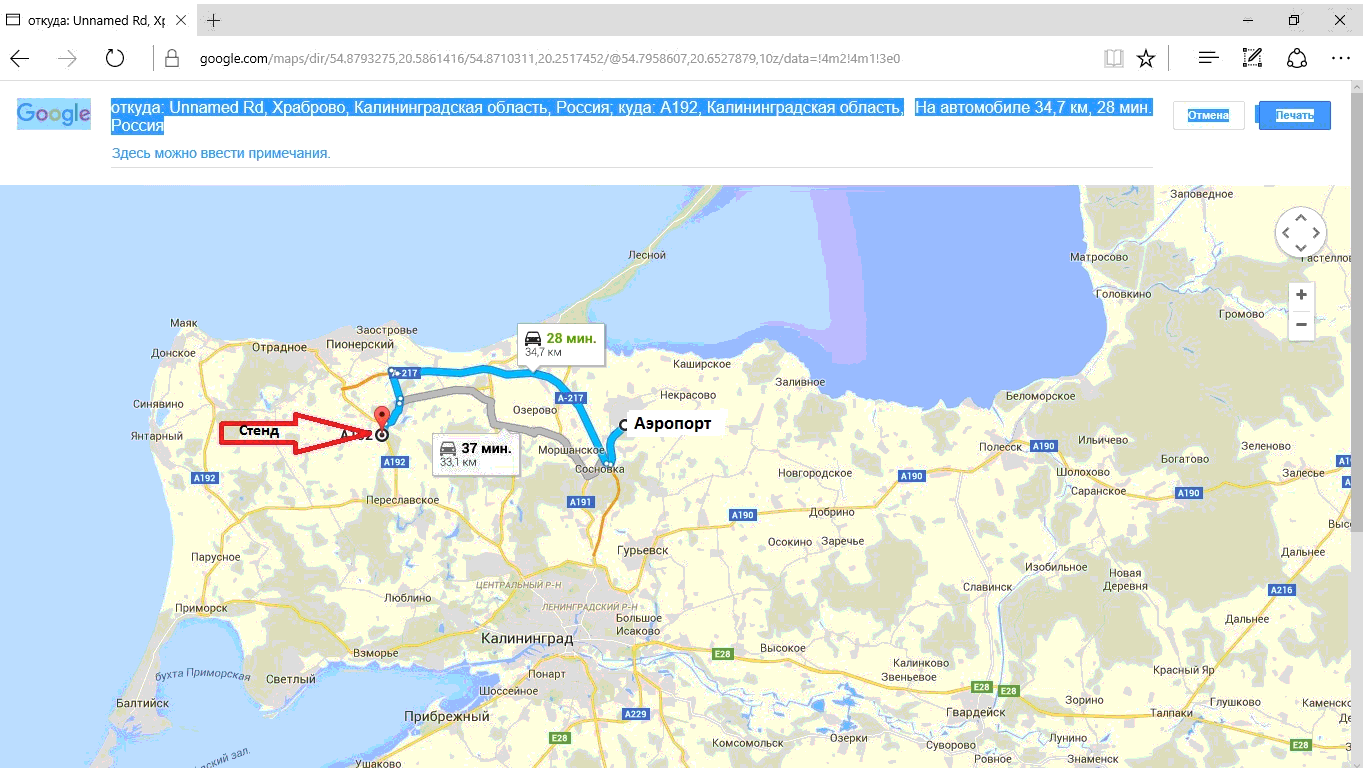Click the Синявино village label

[159, 404]
